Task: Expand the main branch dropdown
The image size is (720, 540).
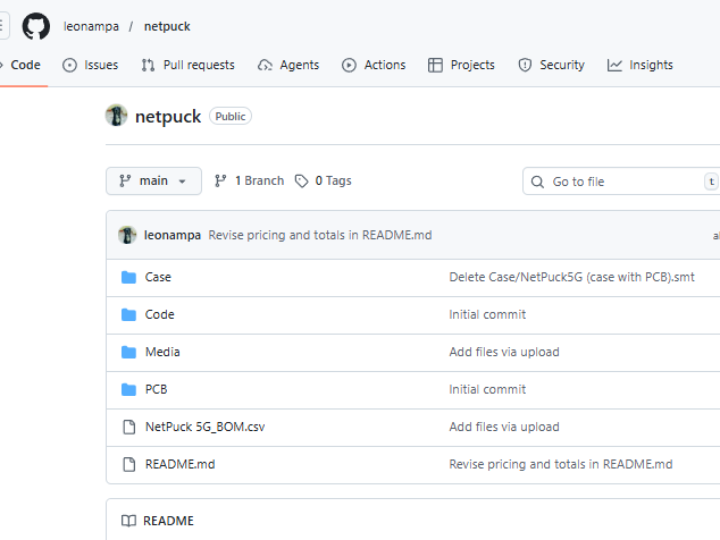Action: coord(153,181)
